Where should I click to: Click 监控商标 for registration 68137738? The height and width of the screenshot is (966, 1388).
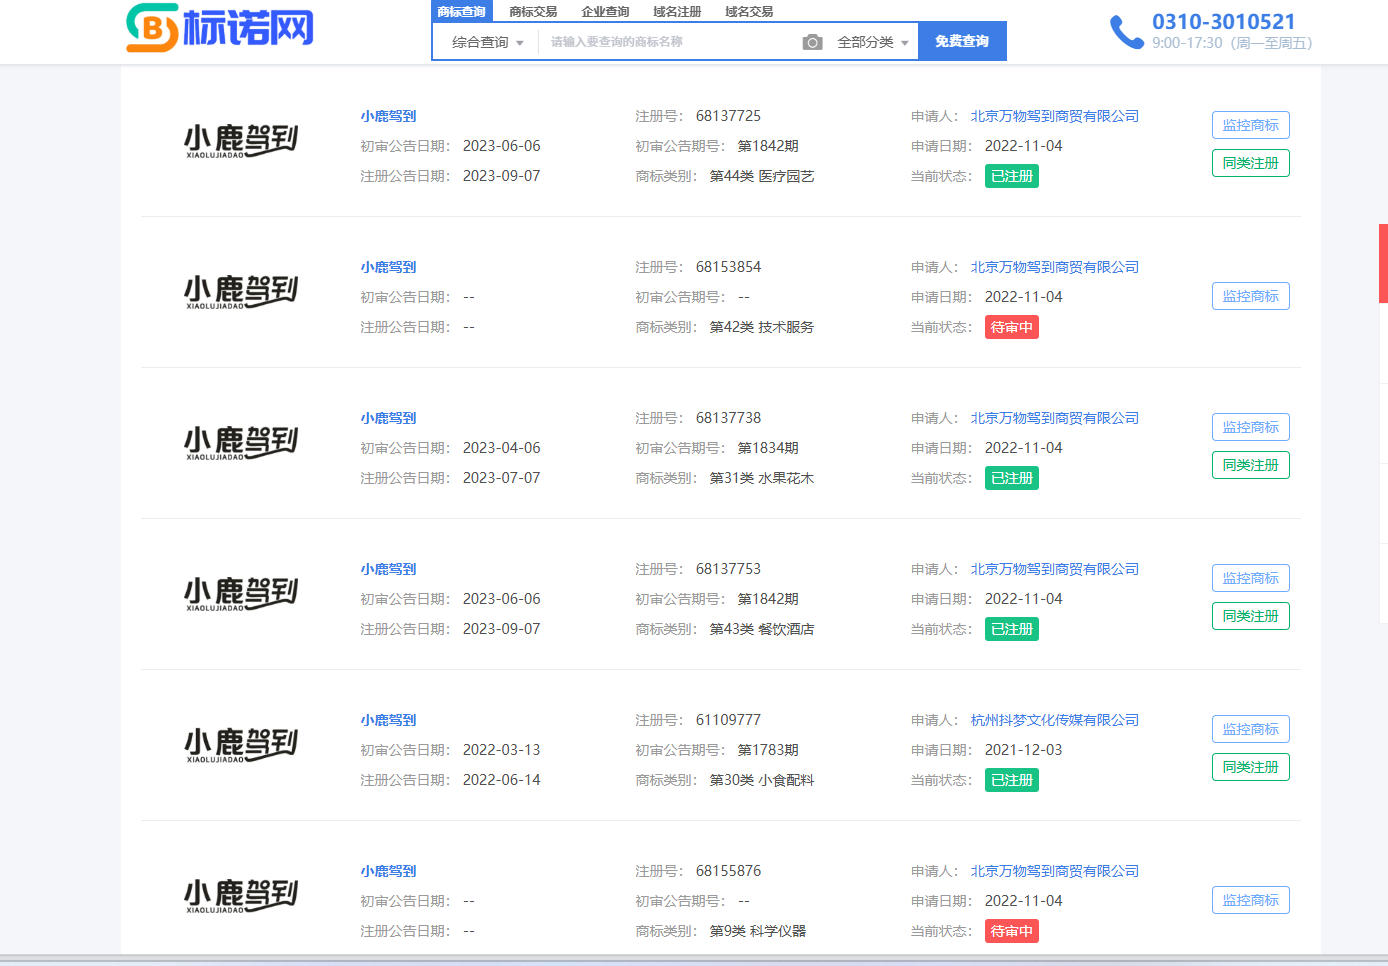(1251, 427)
